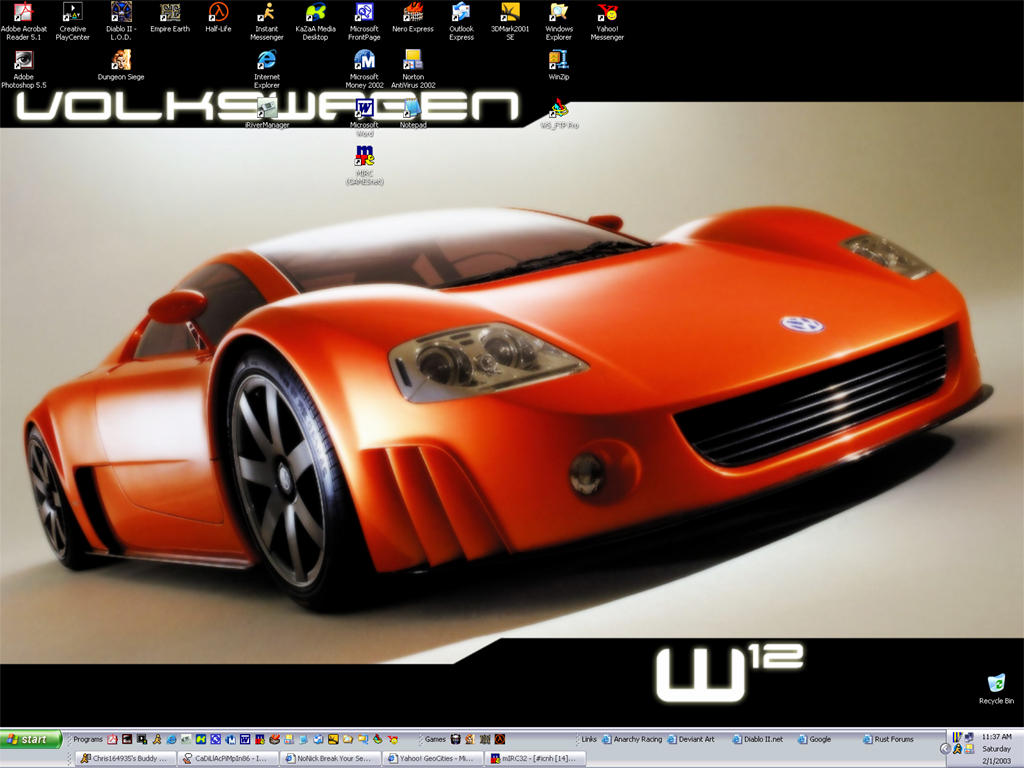Click Nero flame icon in Programs toolbar

click(274, 739)
